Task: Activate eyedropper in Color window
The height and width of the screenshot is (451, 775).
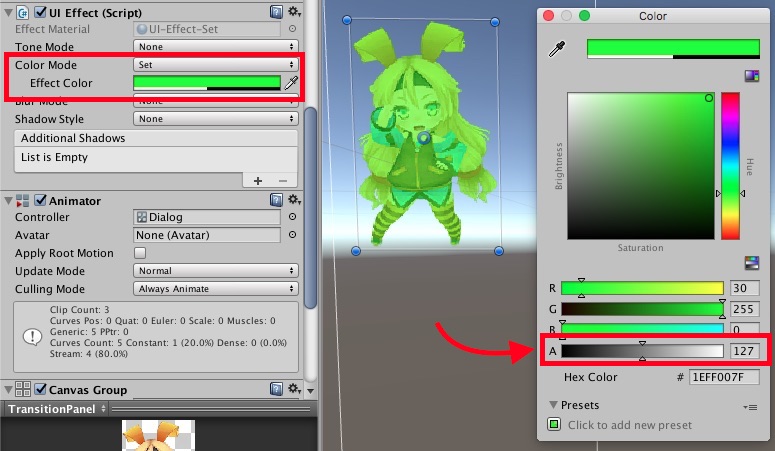Action: 557,49
